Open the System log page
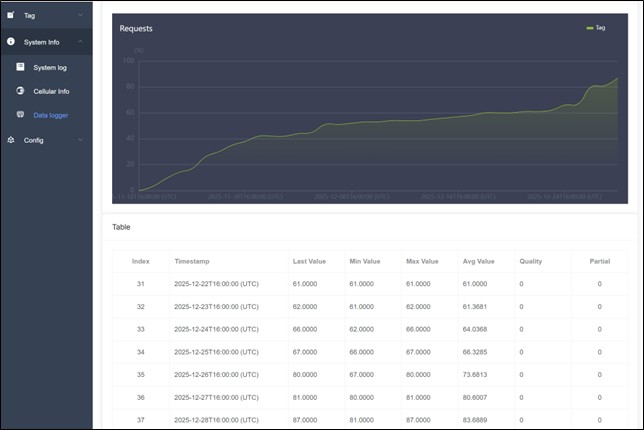This screenshot has height=430, width=644. (x=50, y=67)
